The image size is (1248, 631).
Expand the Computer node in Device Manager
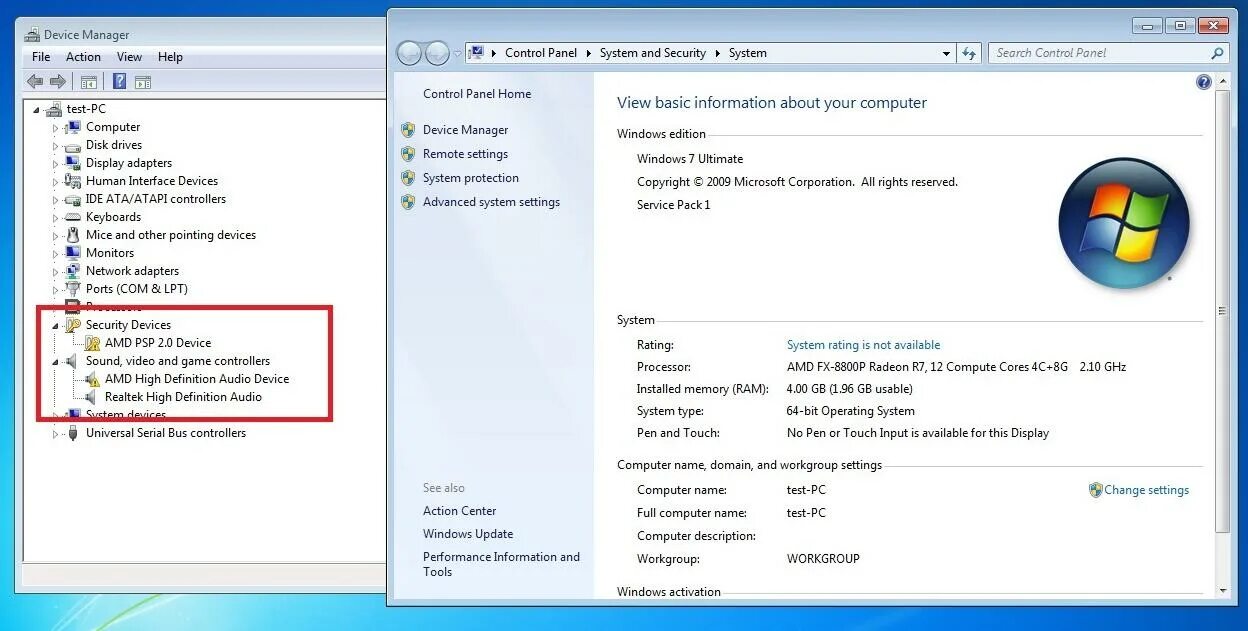pos(56,128)
